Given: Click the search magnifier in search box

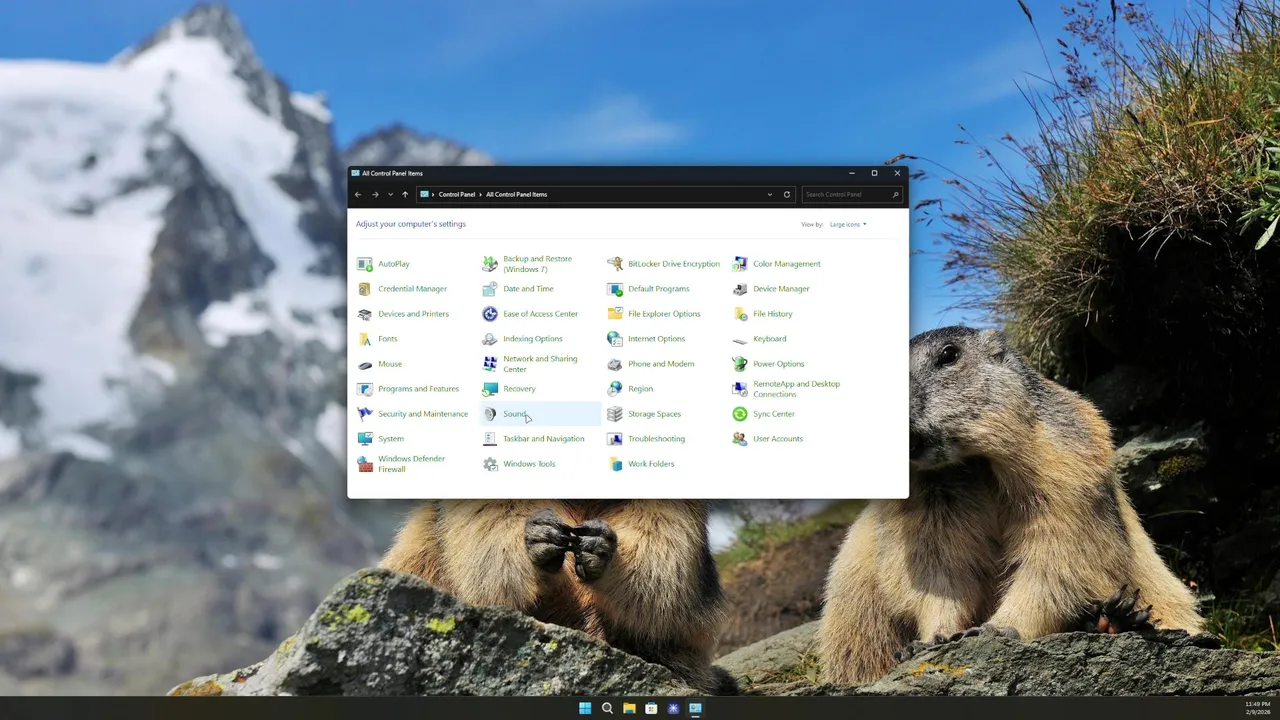Looking at the screenshot, I should coord(895,195).
